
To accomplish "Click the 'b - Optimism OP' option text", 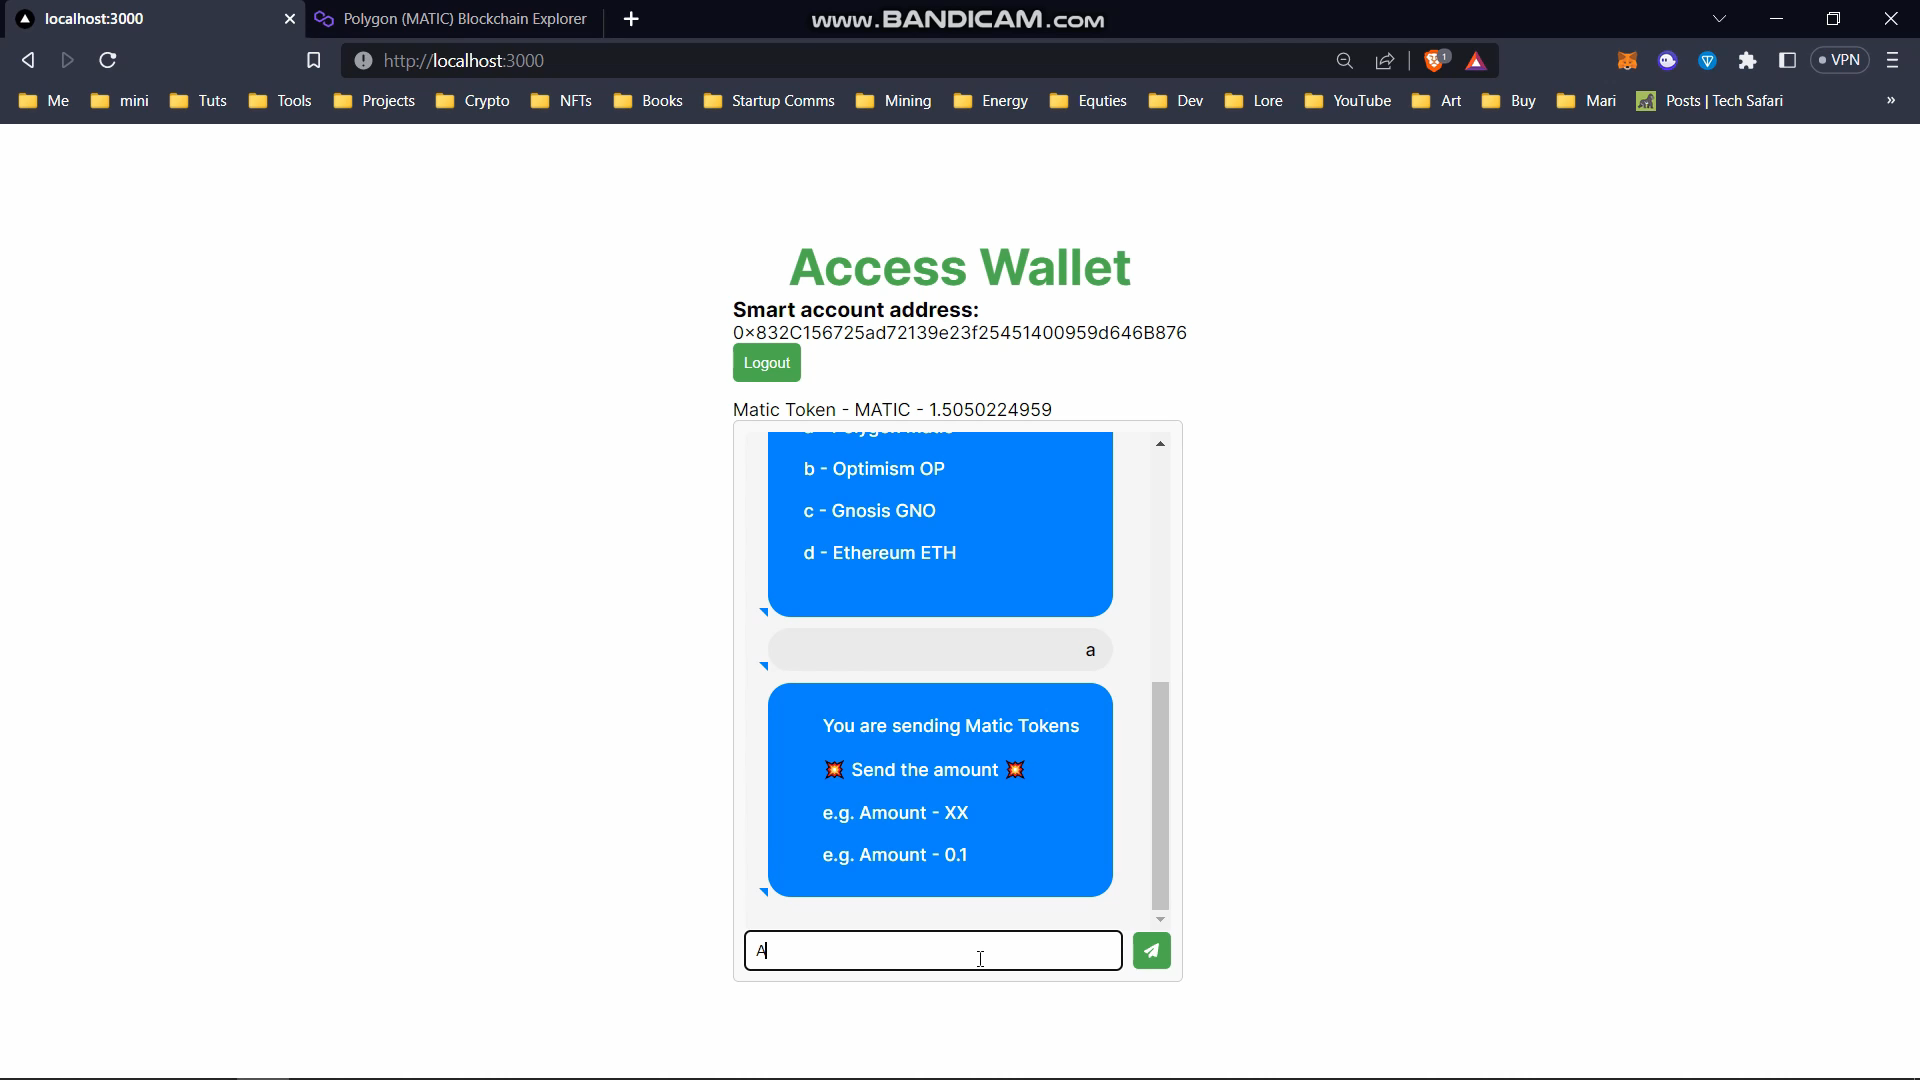I will click(x=874, y=469).
